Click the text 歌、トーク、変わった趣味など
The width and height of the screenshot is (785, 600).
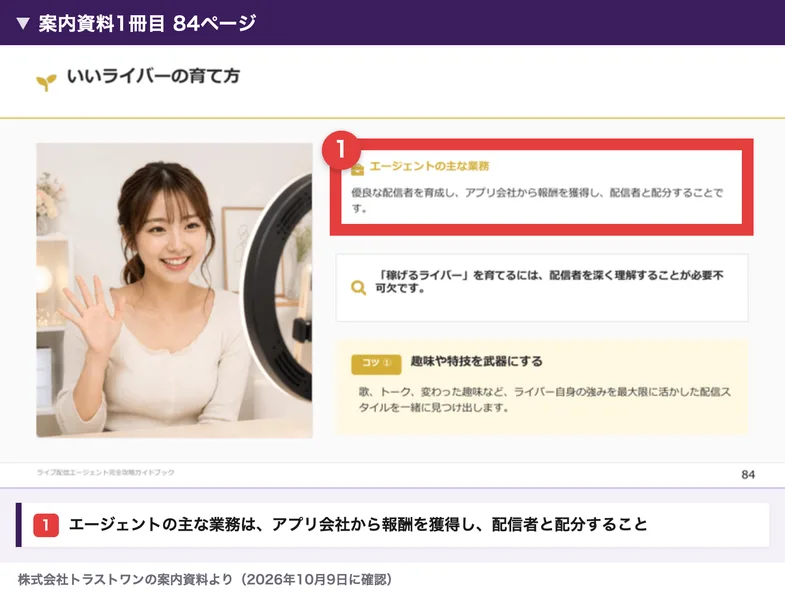(x=432, y=392)
